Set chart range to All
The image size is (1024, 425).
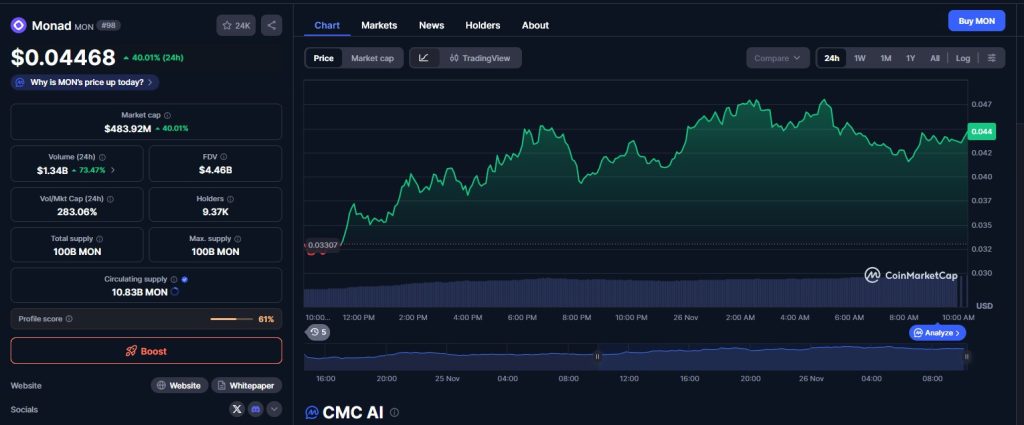coord(935,58)
